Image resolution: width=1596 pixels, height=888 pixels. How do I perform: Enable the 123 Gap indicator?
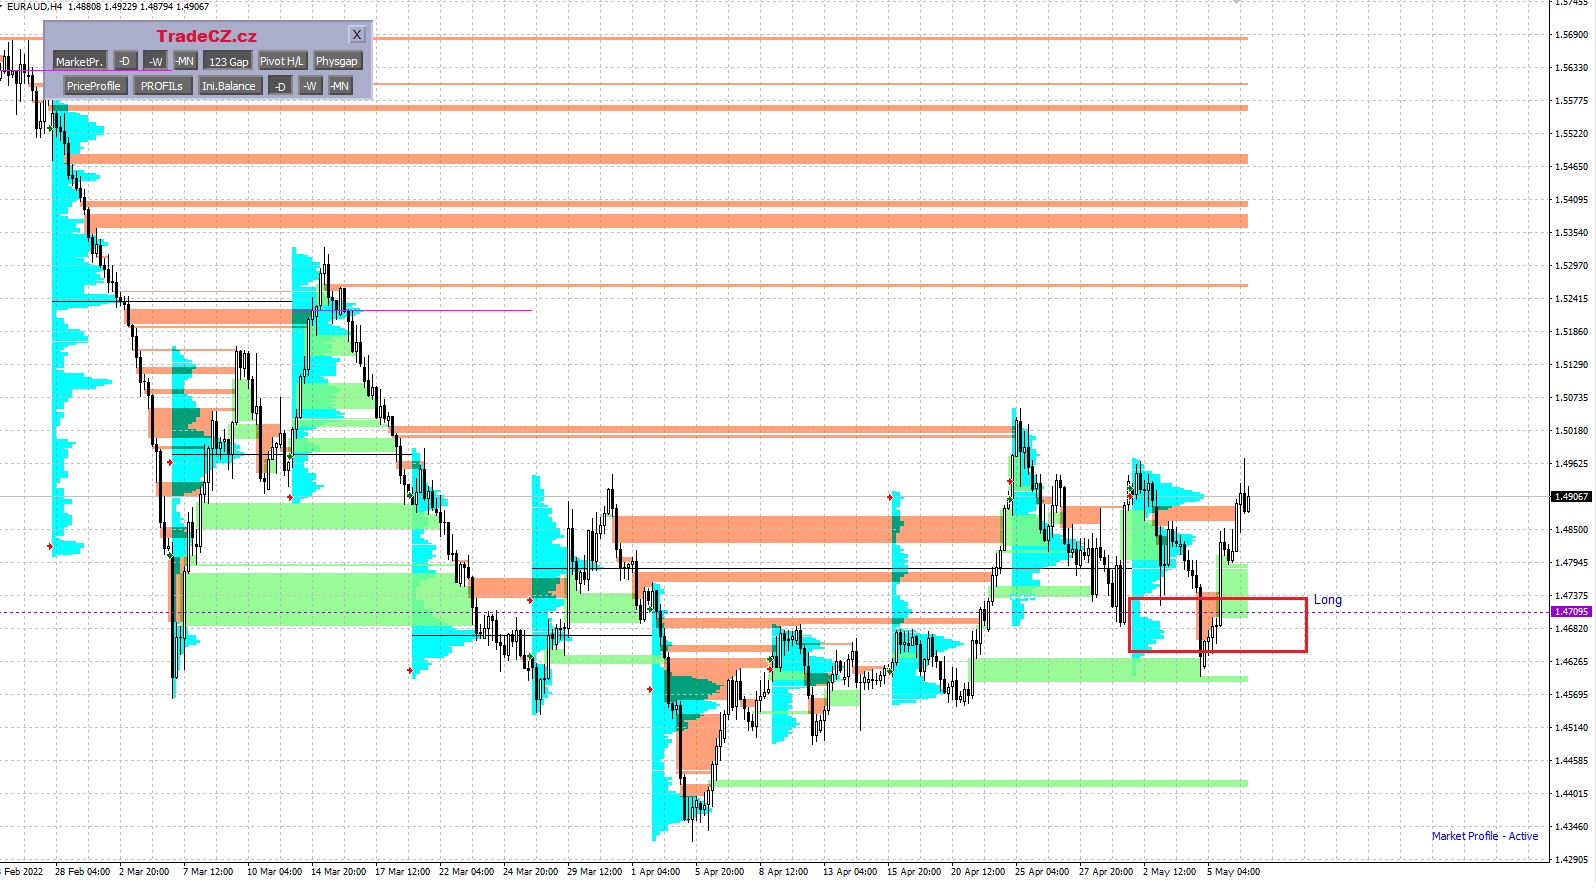[228, 62]
